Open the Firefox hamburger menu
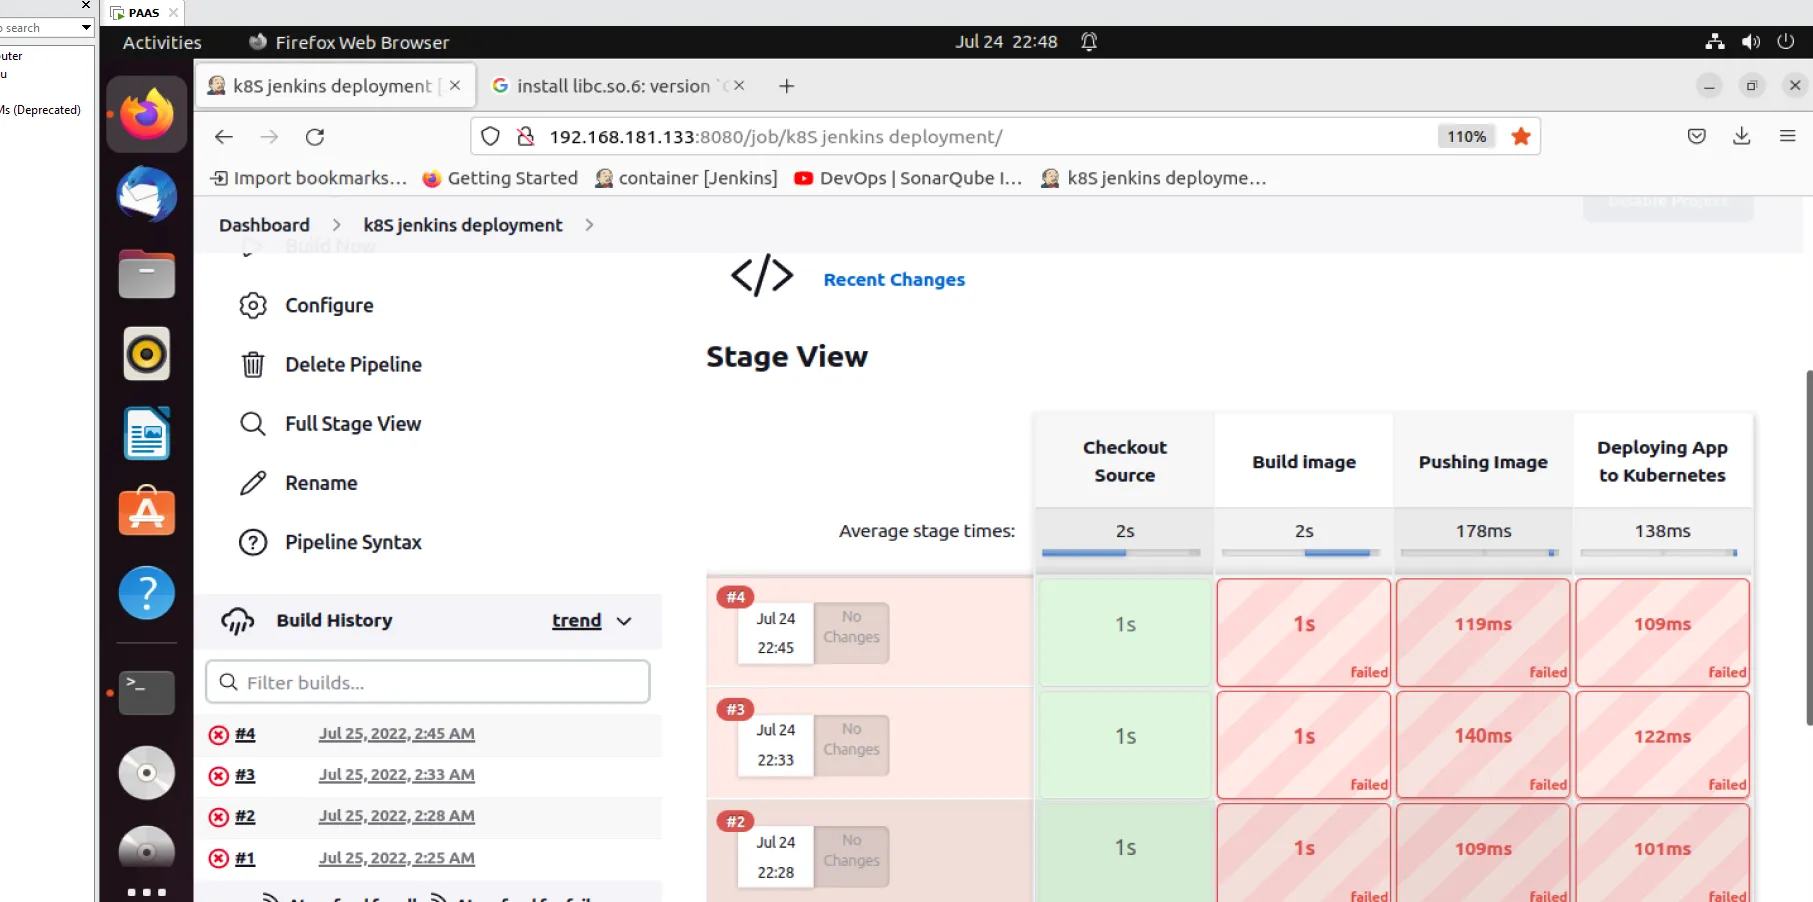 [1788, 136]
